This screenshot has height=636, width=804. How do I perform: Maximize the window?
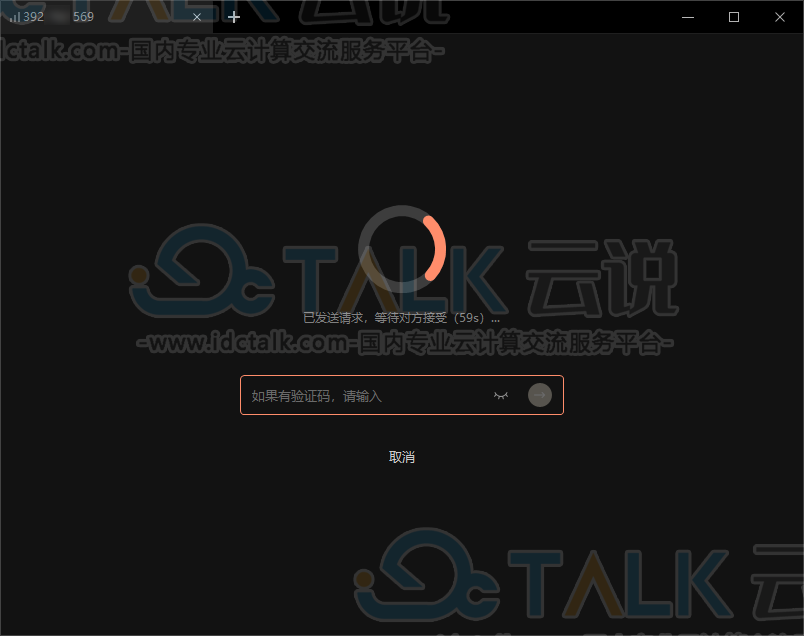tap(734, 17)
